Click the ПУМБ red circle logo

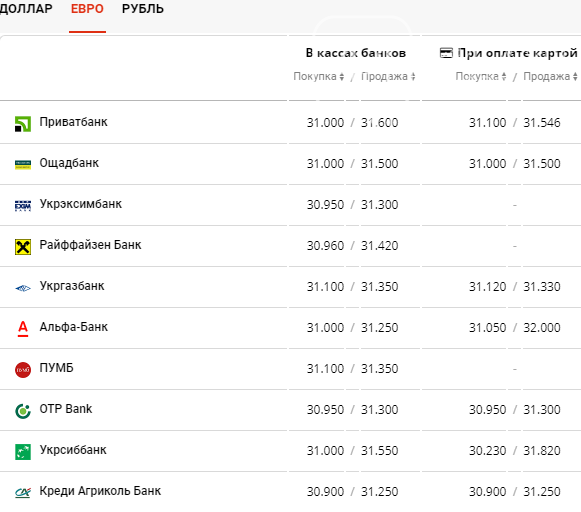[x=23, y=370]
